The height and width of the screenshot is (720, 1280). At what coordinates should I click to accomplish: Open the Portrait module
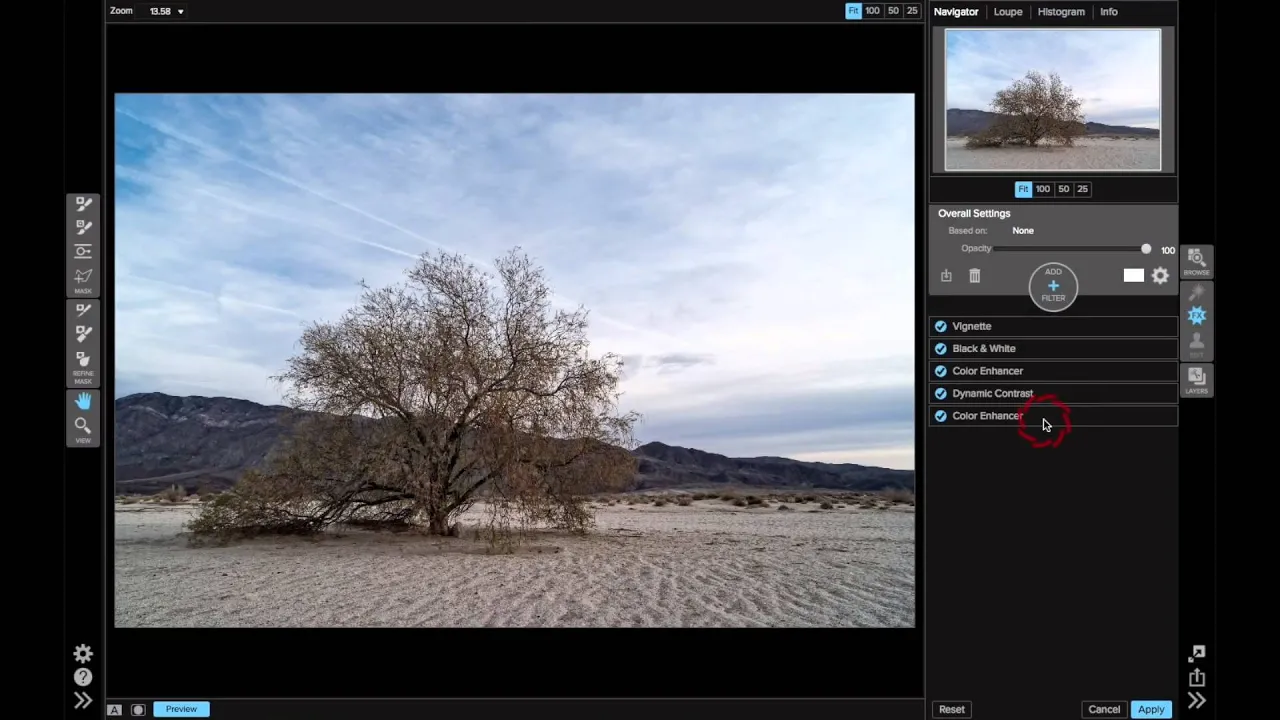coord(1196,344)
